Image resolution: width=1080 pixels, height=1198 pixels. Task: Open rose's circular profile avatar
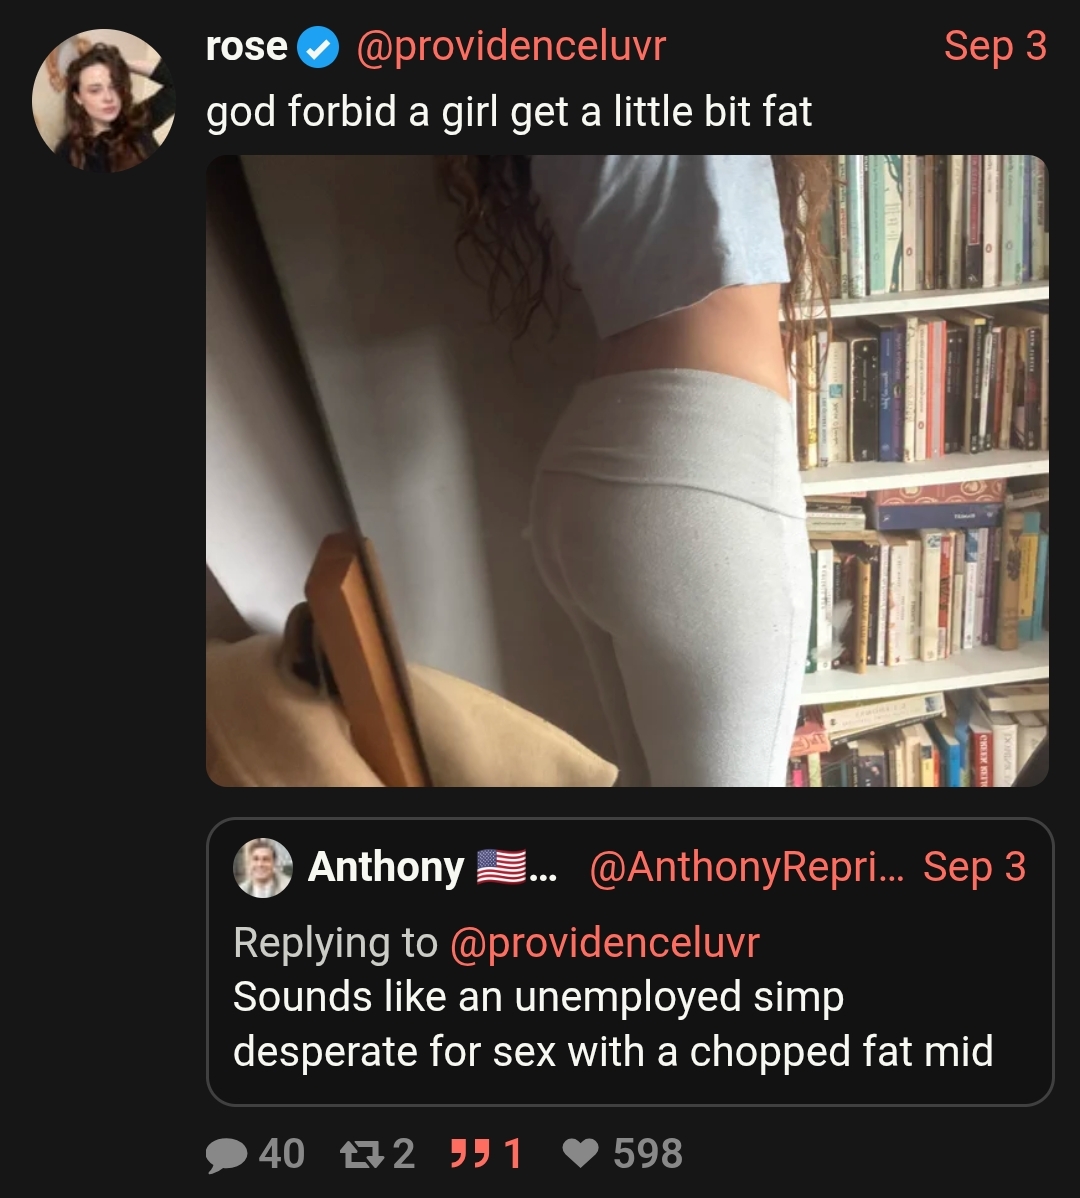pos(104,101)
